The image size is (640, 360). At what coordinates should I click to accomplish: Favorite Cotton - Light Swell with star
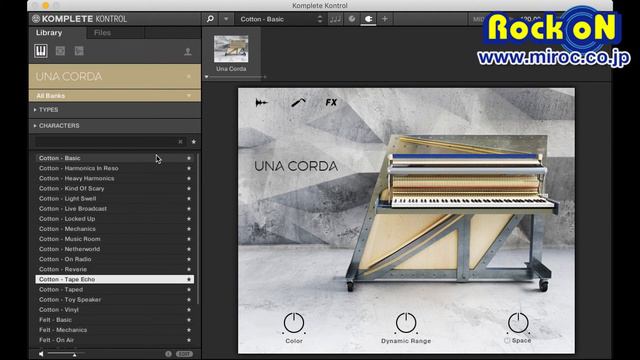[x=189, y=198]
